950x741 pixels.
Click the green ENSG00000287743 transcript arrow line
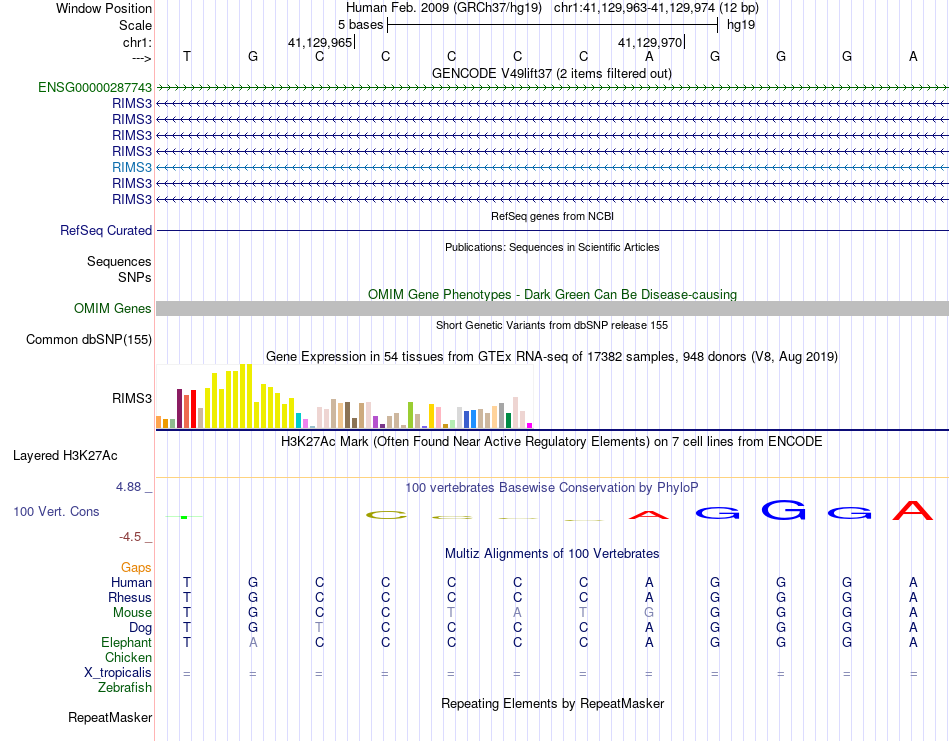tap(552, 88)
